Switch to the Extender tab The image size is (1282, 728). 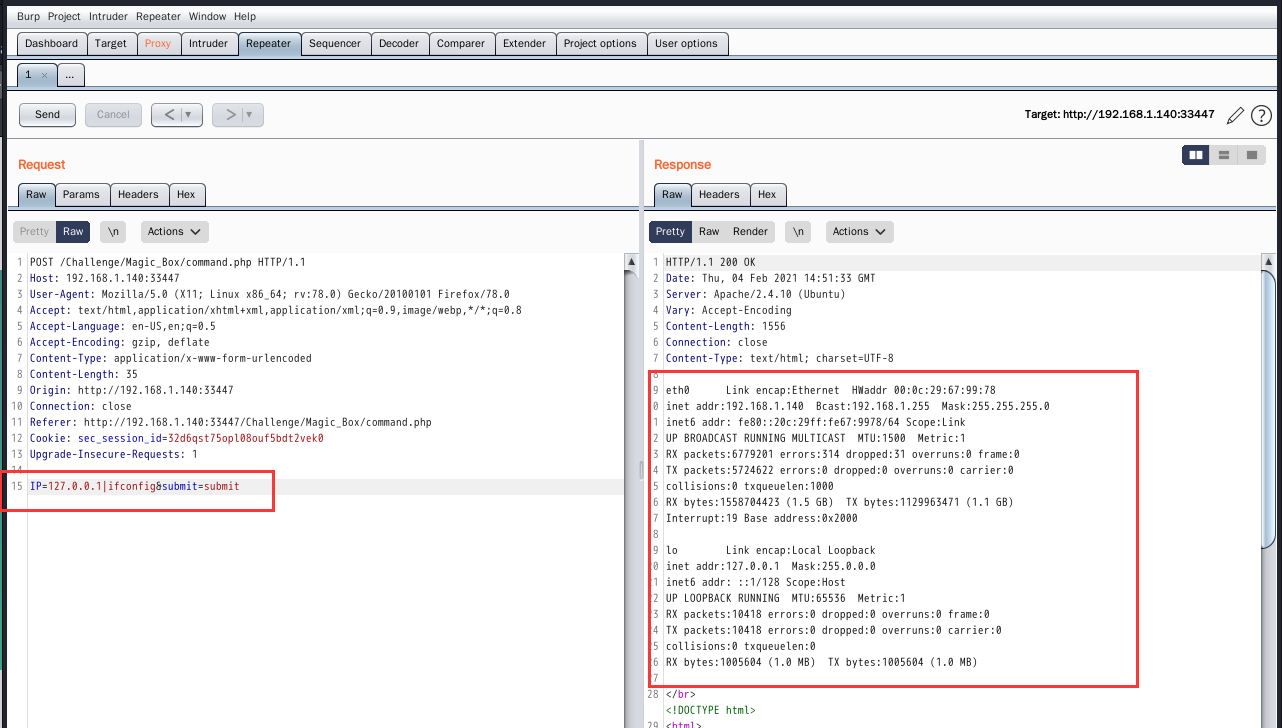(x=525, y=44)
